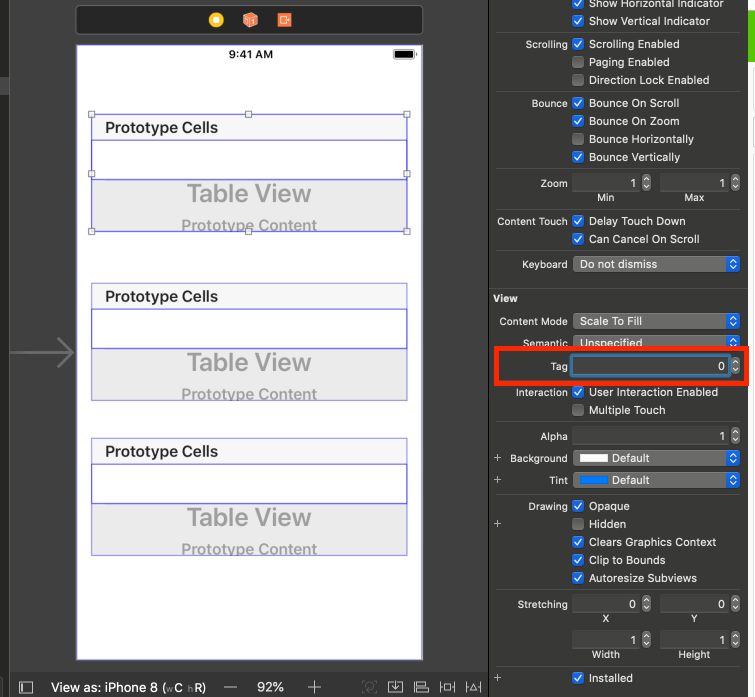Click the Stretching Y stepper
755x697 pixels.
[x=735, y=604]
